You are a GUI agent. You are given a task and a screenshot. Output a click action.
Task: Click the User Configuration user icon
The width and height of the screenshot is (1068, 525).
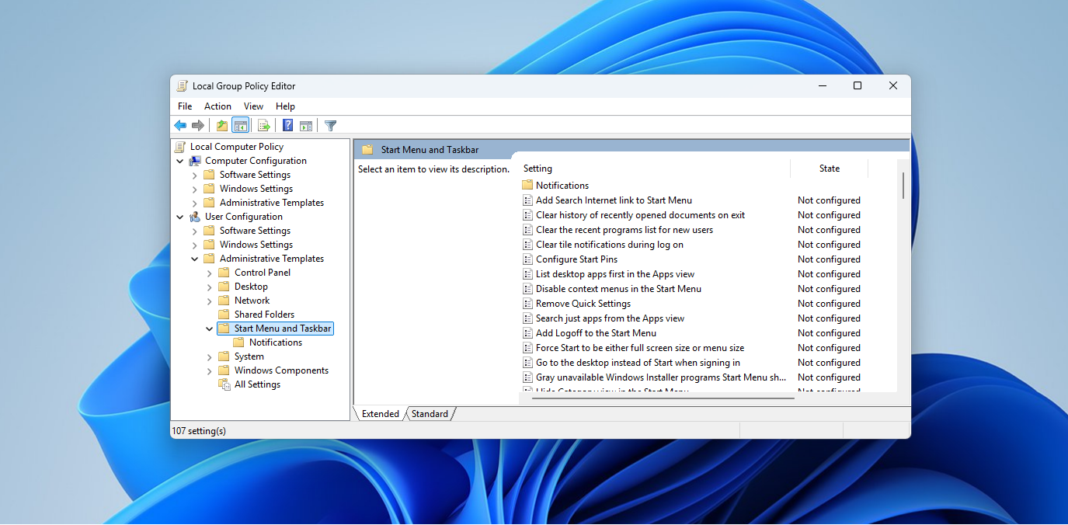(195, 217)
